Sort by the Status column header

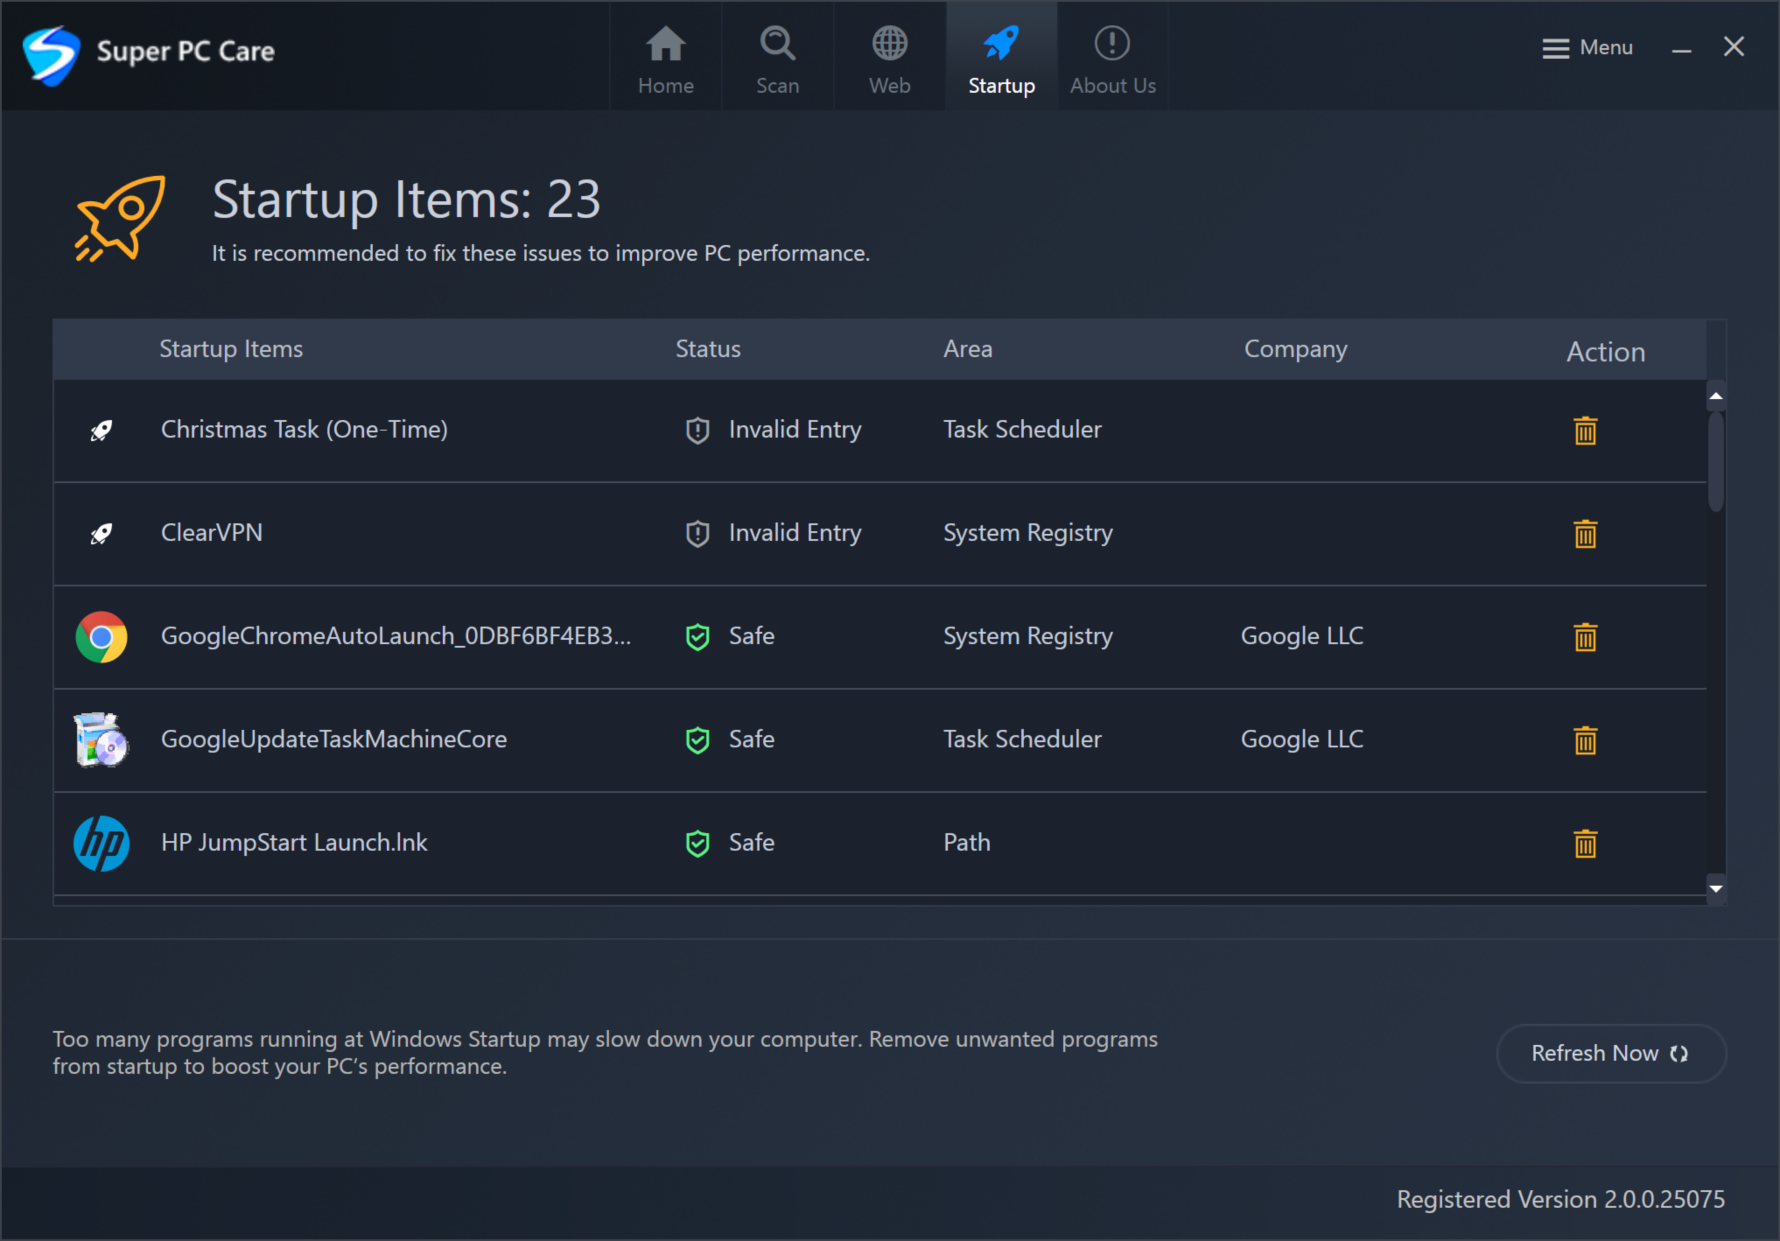pos(708,349)
